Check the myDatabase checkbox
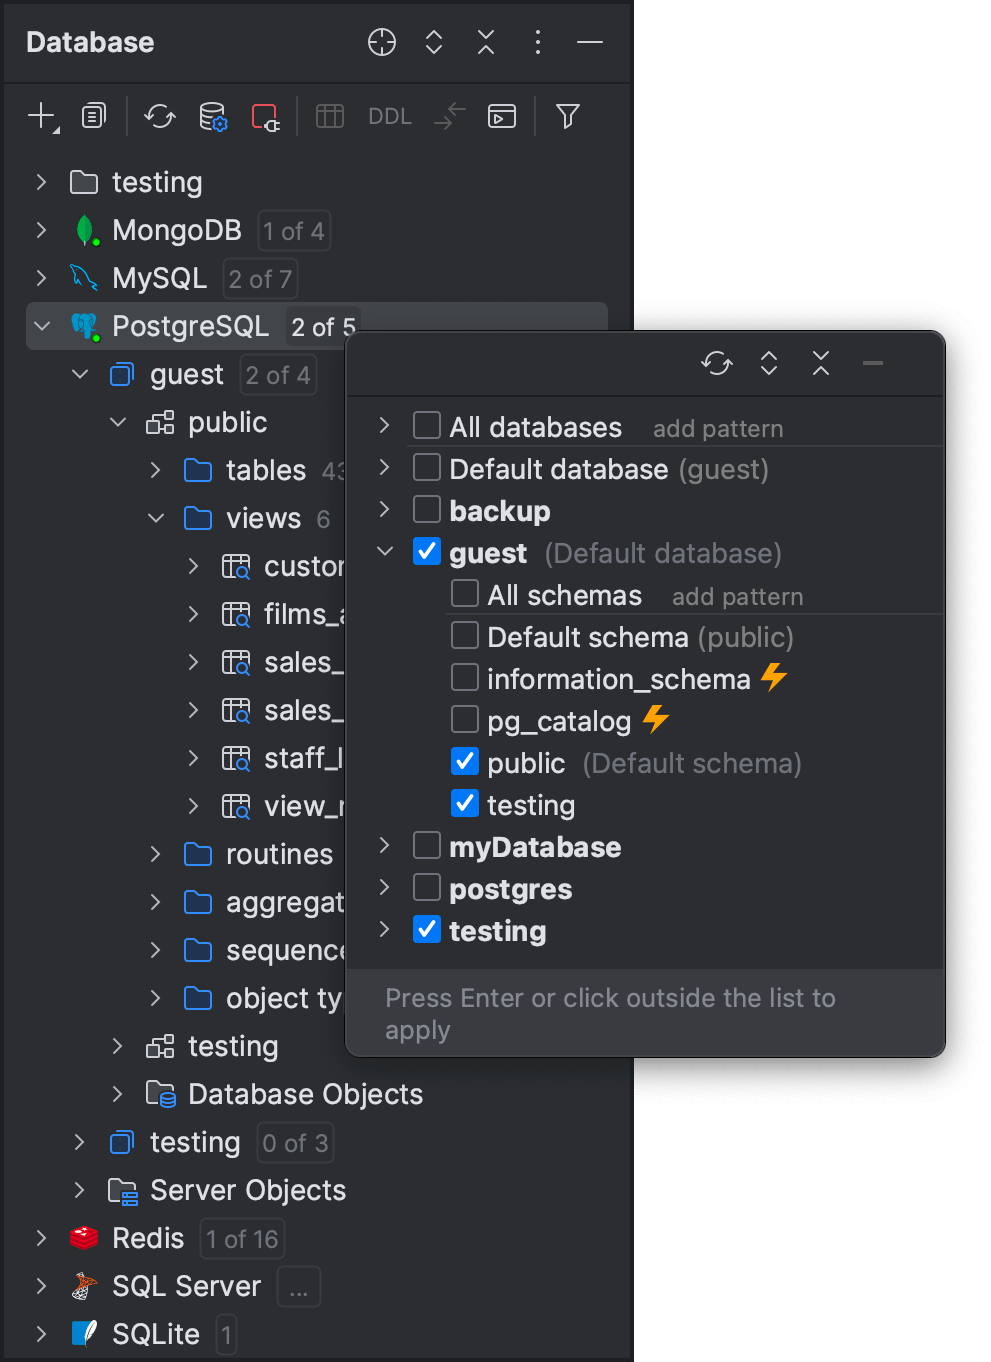The width and height of the screenshot is (991, 1362). 427,845
